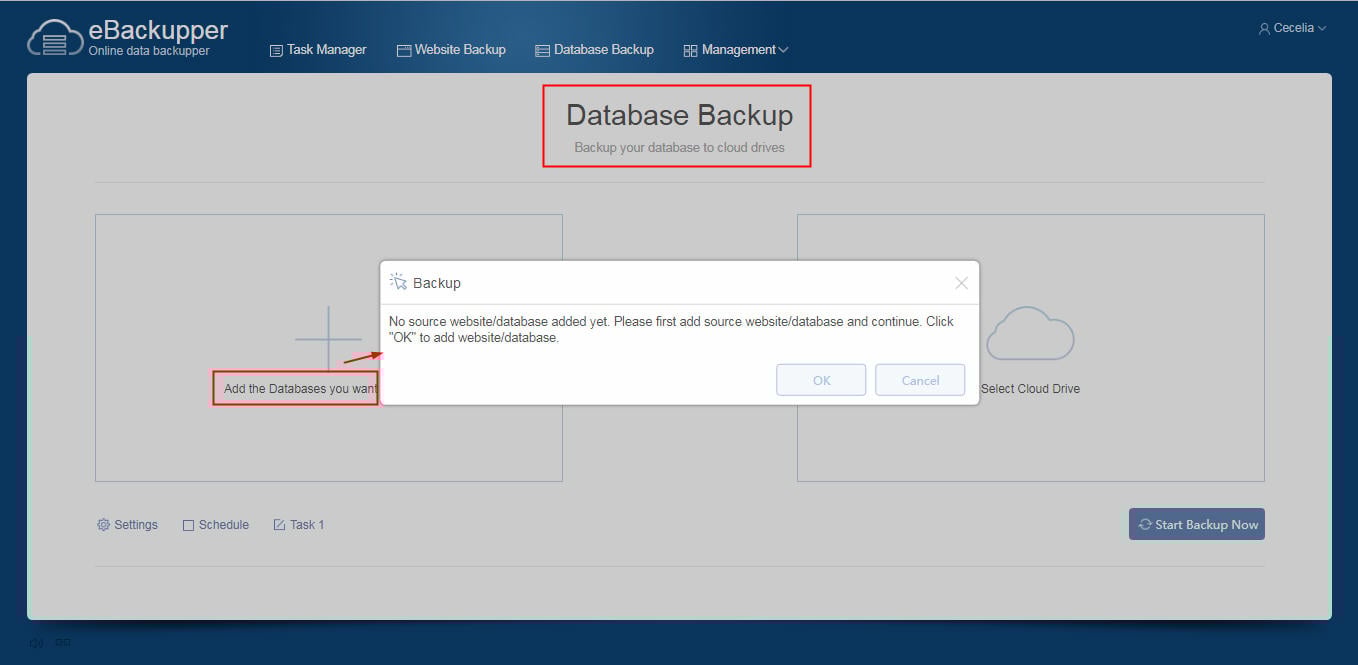Click the plus icon to add databases
Viewport: 1358px width, 665px height.
click(x=328, y=340)
